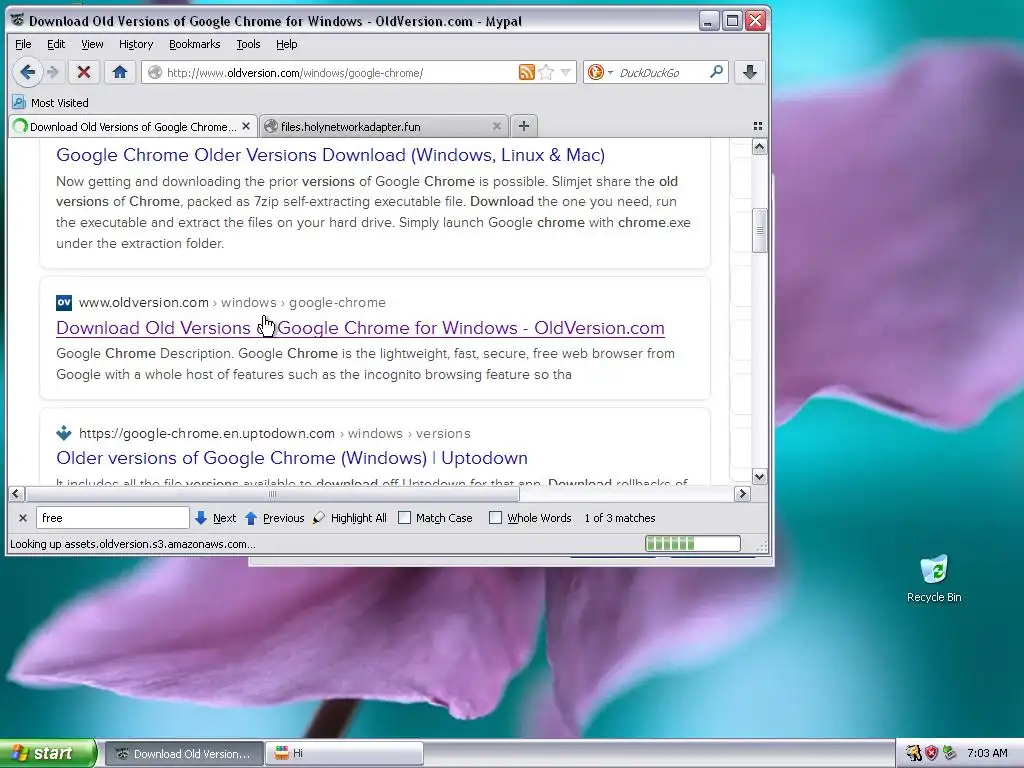The image size is (1024, 768).
Task: Open the URL history dropdown arrow
Action: point(566,72)
